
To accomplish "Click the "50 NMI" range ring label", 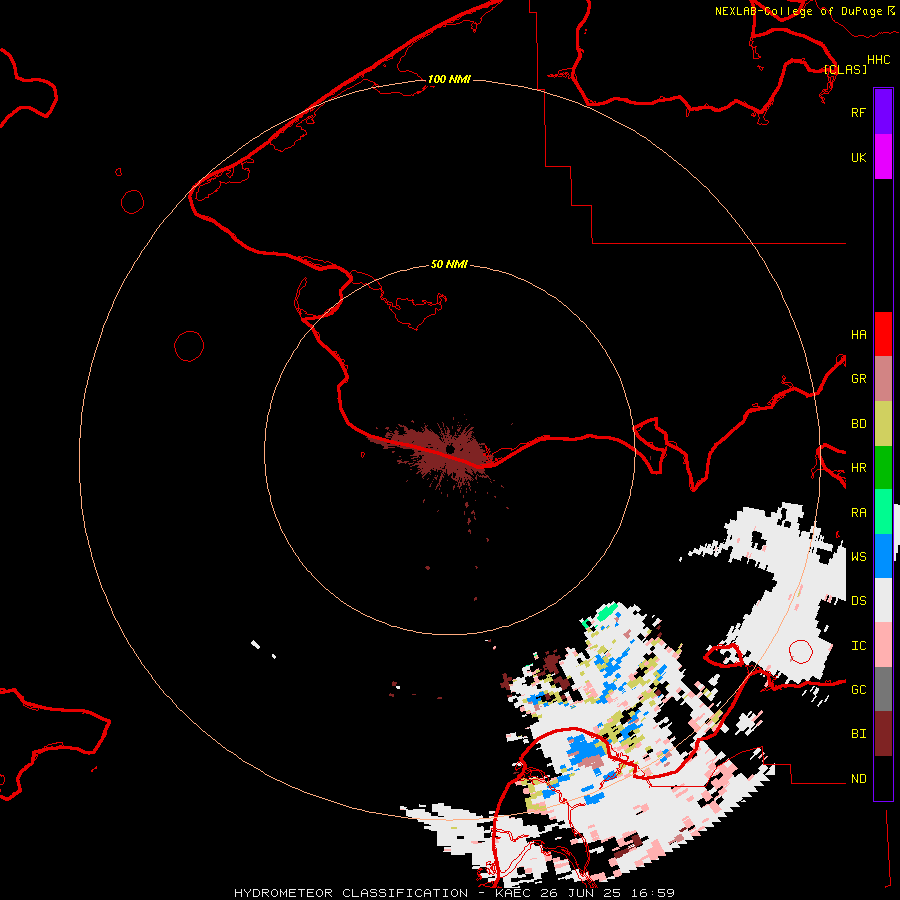I will 449,264.
